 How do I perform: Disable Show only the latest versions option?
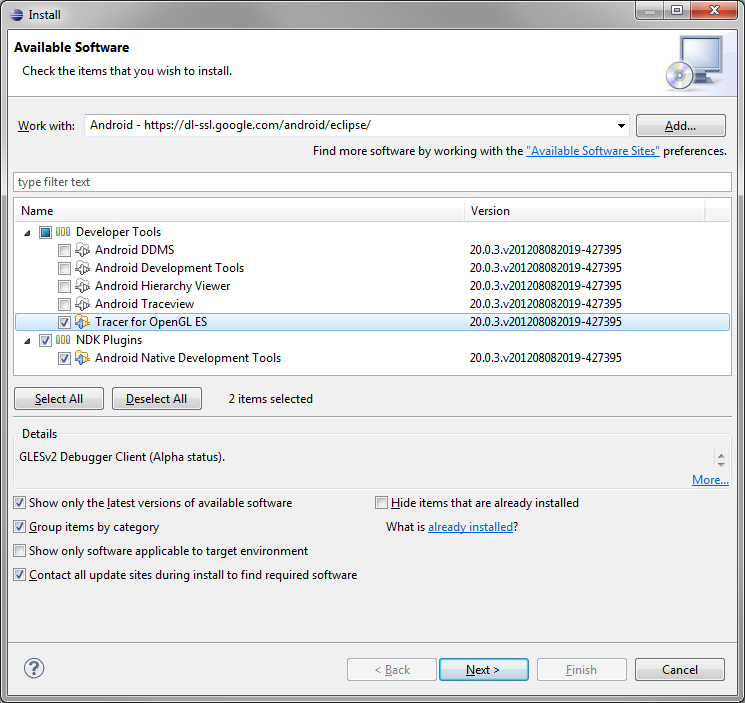19,503
